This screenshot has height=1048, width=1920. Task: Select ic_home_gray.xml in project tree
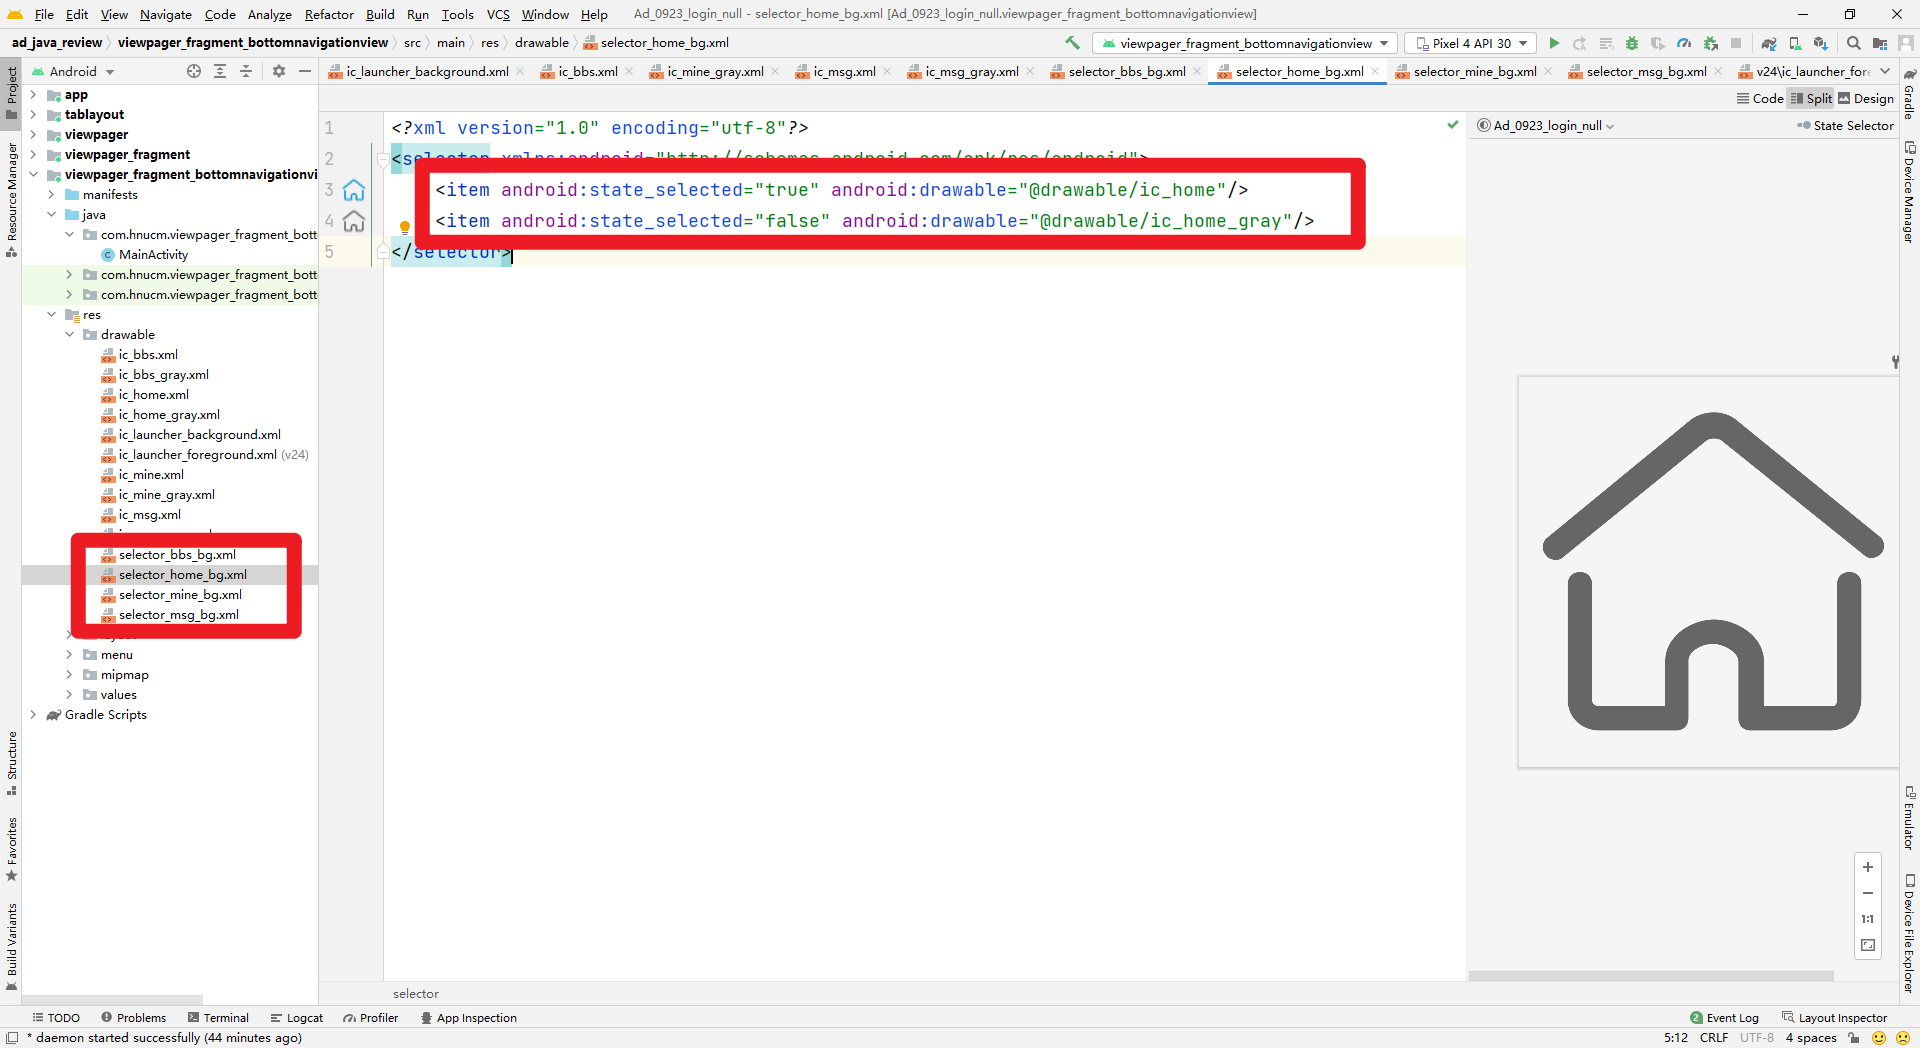(169, 415)
